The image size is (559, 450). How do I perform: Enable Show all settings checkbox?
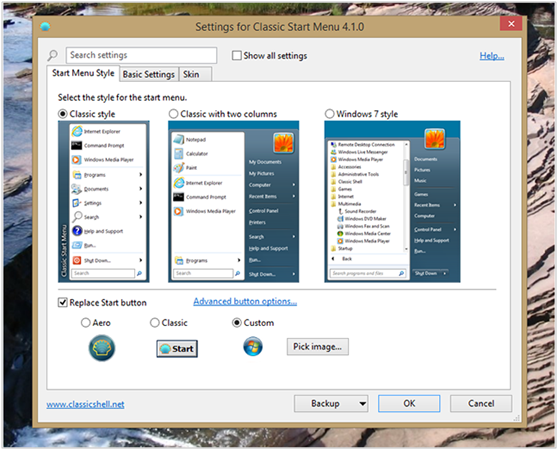[236, 56]
